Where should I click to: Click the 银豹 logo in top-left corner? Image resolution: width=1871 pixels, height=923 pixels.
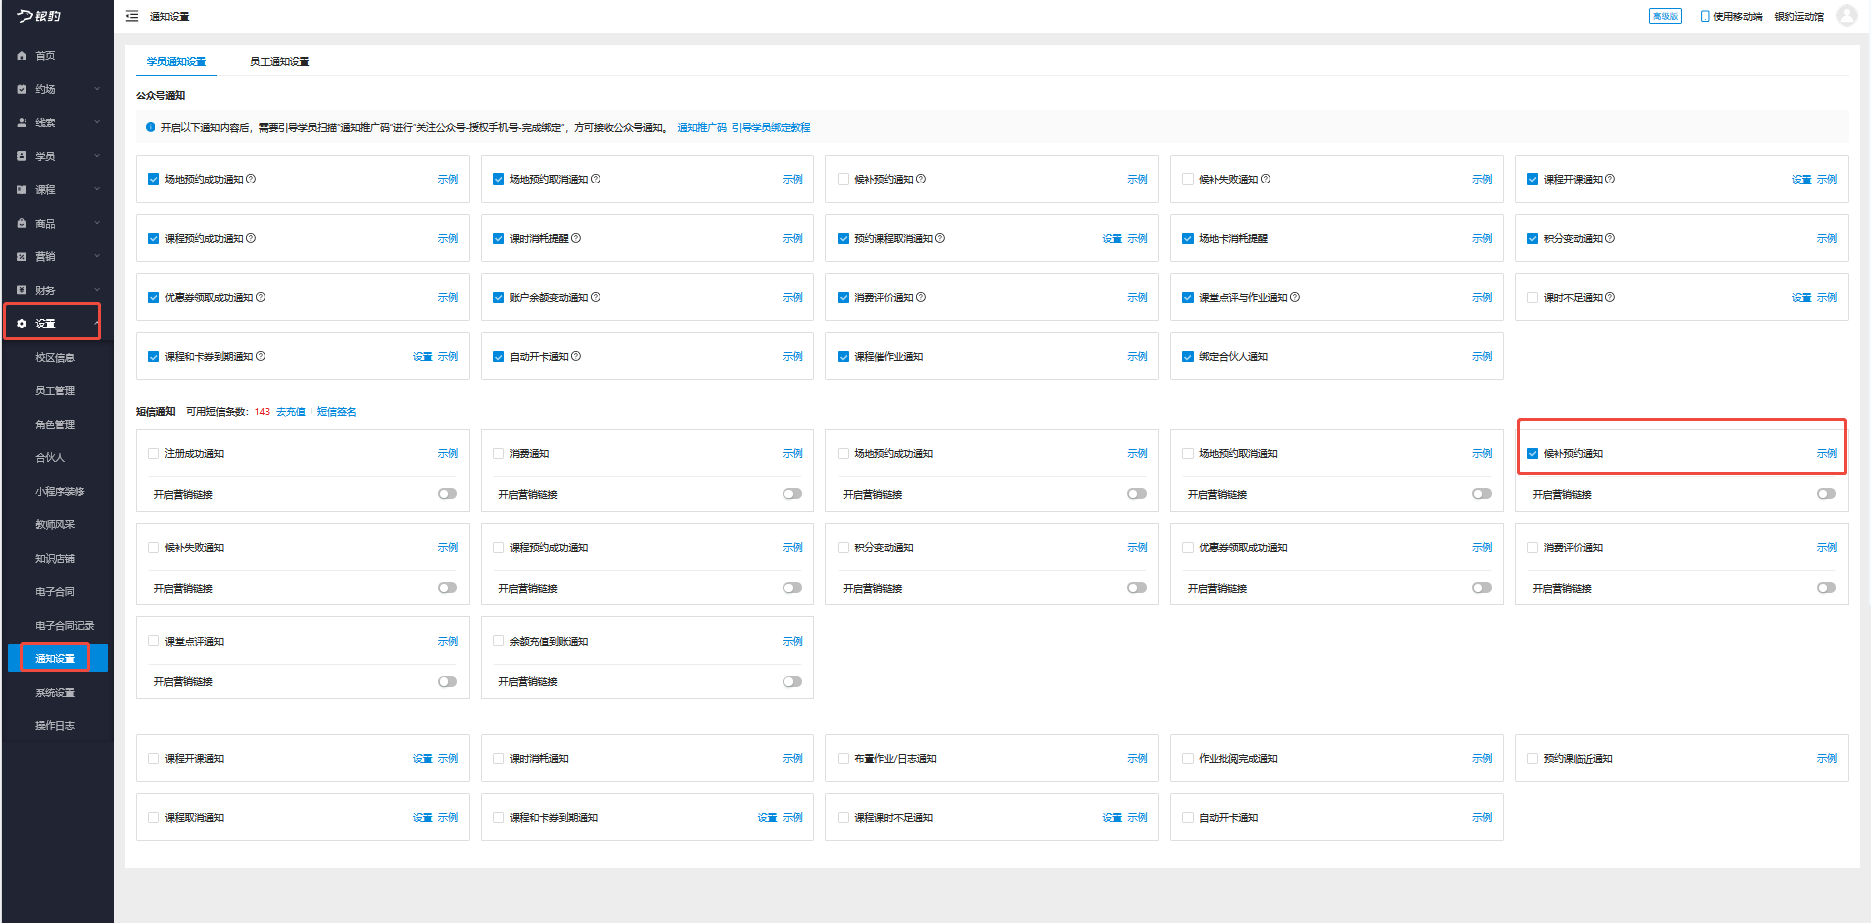[x=40, y=16]
